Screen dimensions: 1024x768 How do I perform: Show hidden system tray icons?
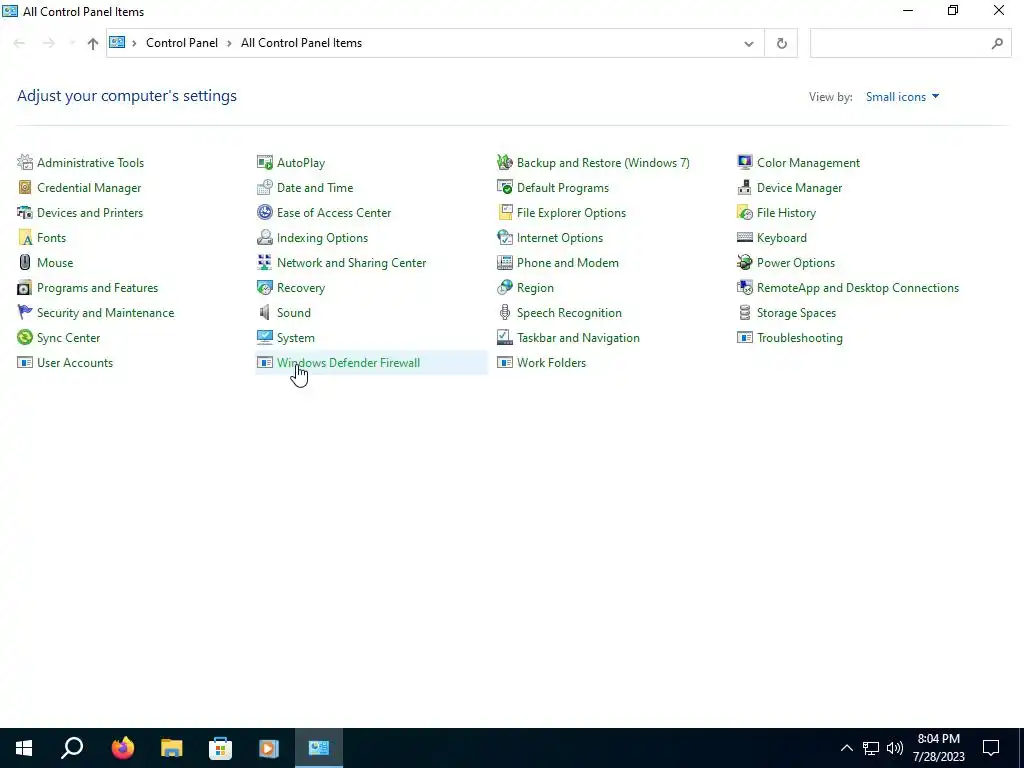click(846, 748)
